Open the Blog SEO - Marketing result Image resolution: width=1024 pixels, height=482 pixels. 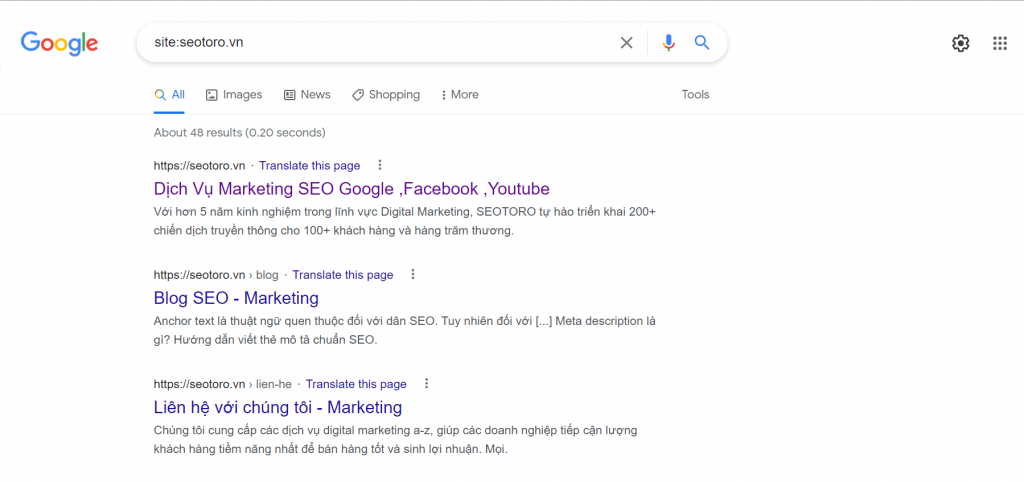point(236,298)
